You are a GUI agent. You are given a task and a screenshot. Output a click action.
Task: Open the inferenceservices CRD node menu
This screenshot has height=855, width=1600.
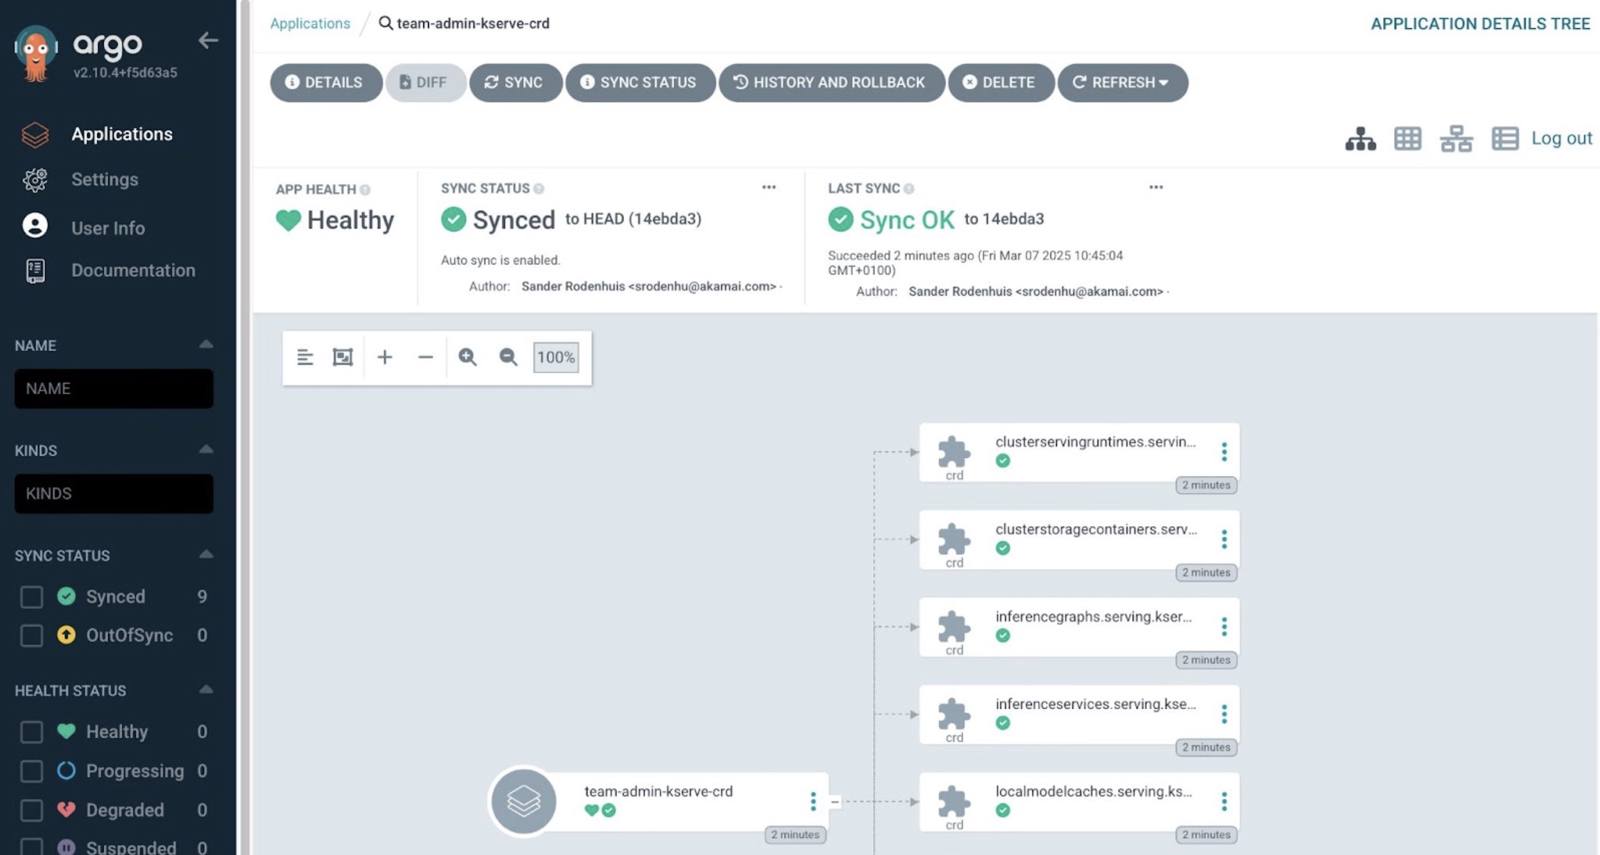click(1224, 714)
